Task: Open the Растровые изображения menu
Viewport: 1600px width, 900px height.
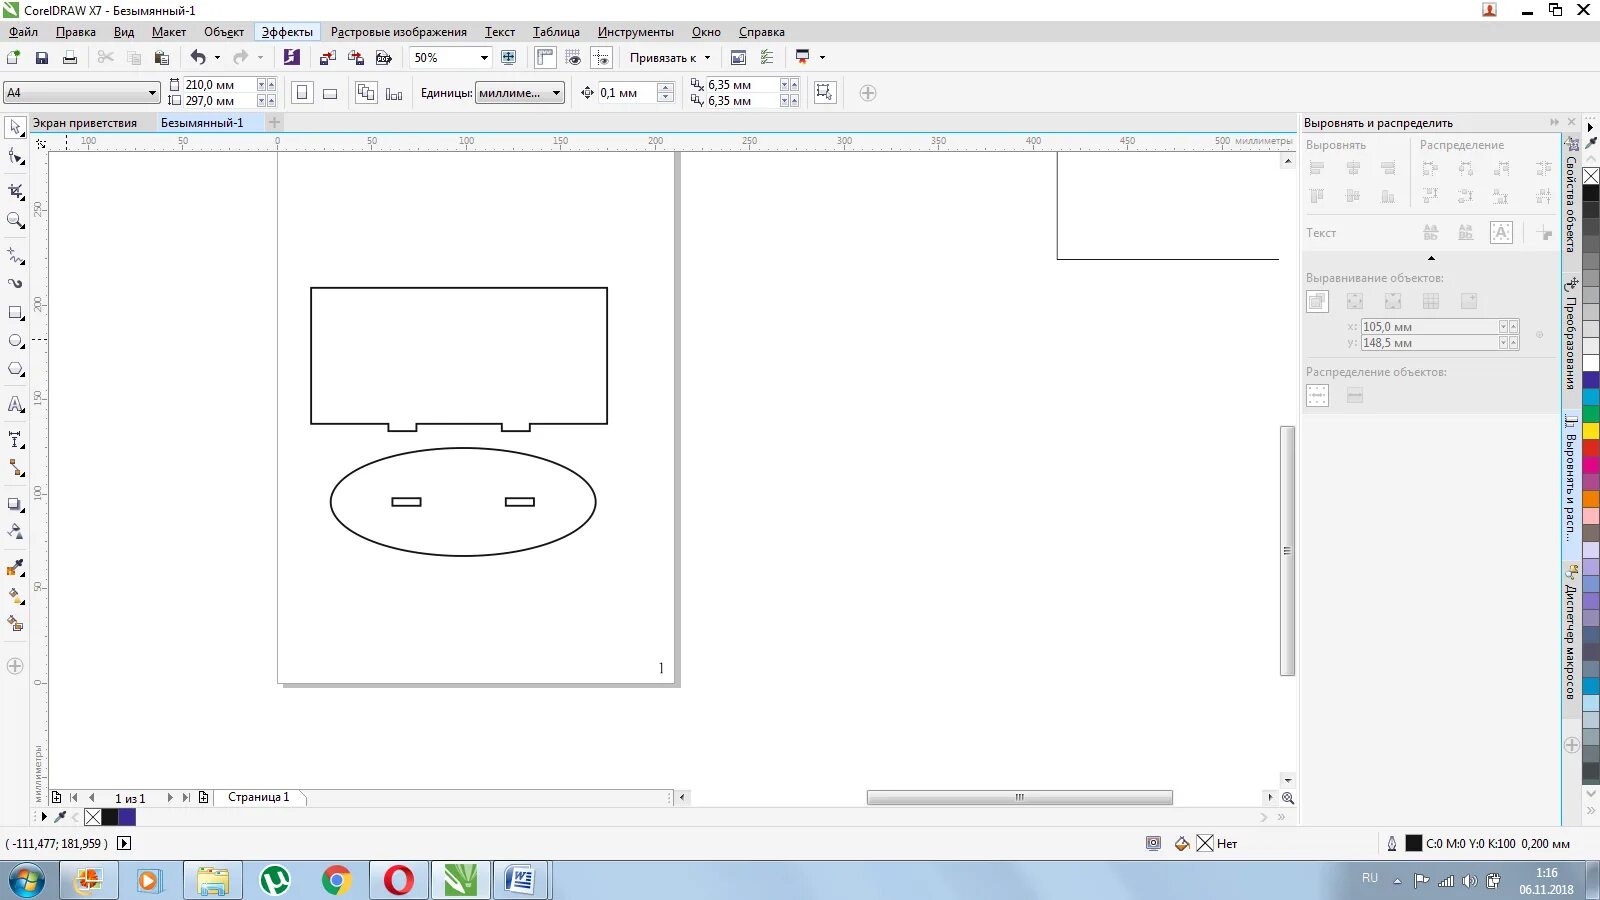Action: pyautogui.click(x=399, y=32)
